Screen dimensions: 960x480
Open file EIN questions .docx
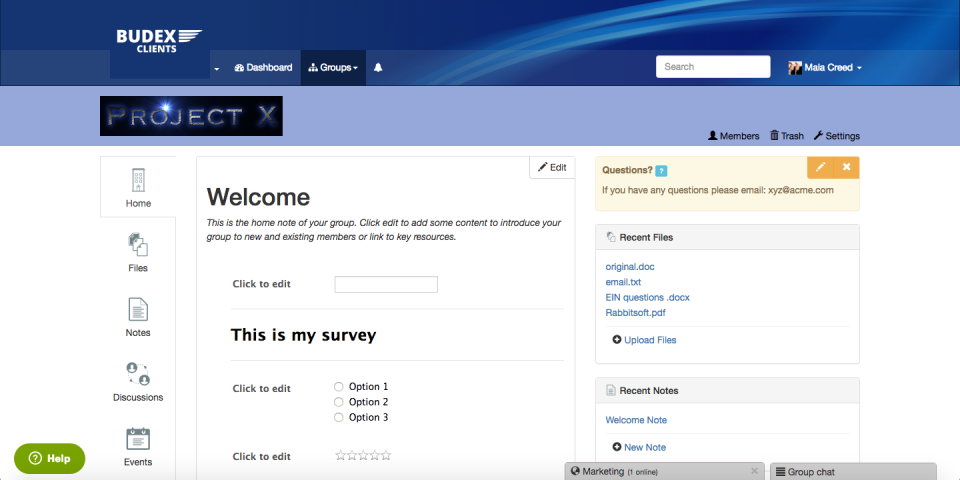tap(648, 298)
